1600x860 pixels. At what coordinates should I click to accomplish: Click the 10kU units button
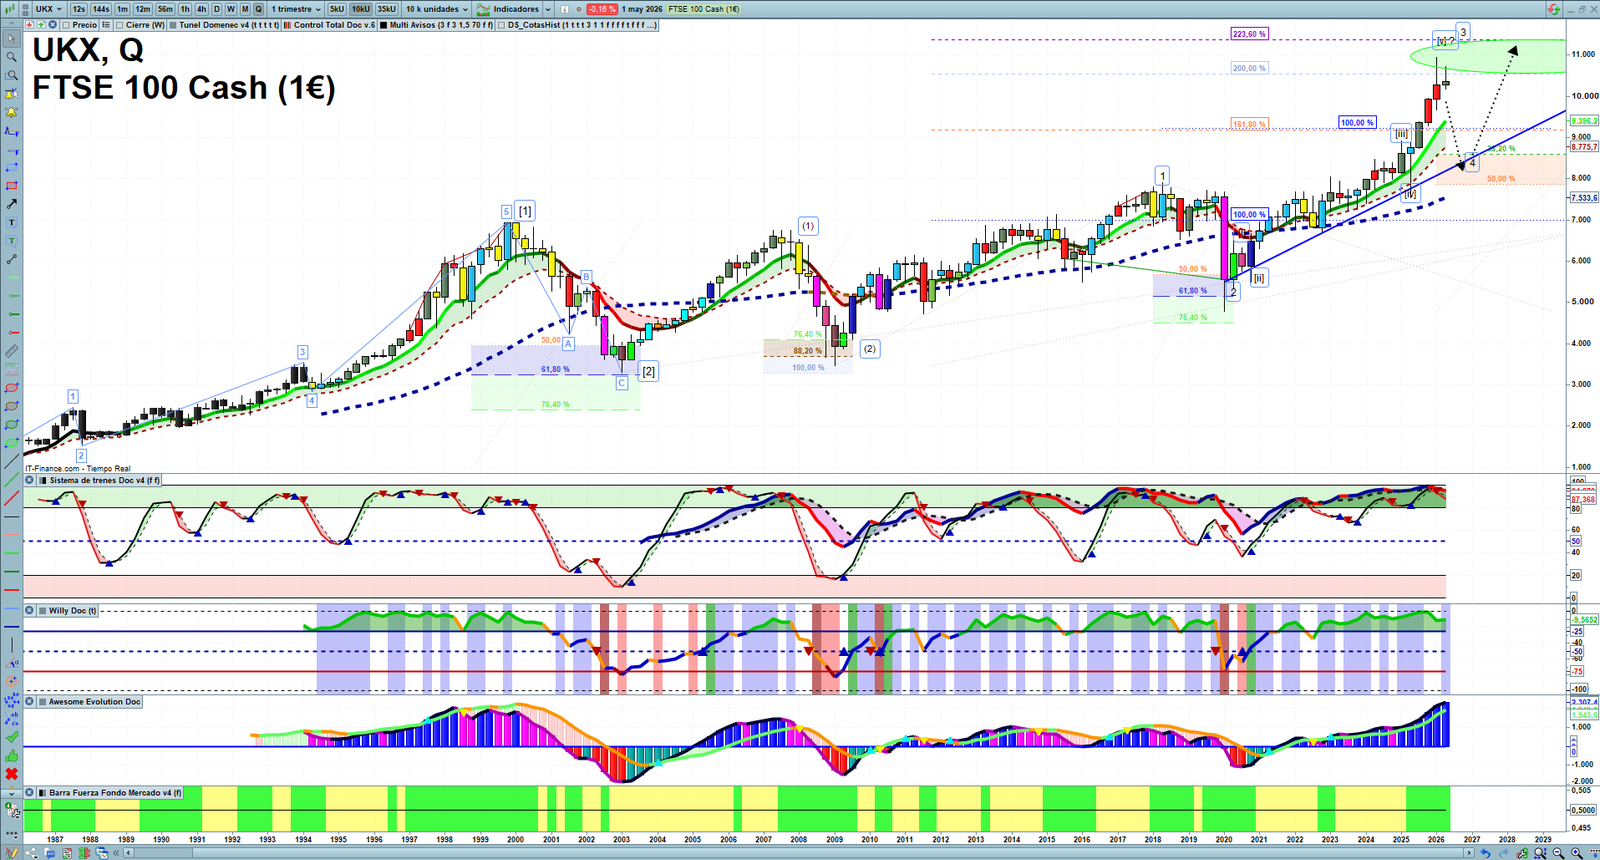pyautogui.click(x=360, y=9)
